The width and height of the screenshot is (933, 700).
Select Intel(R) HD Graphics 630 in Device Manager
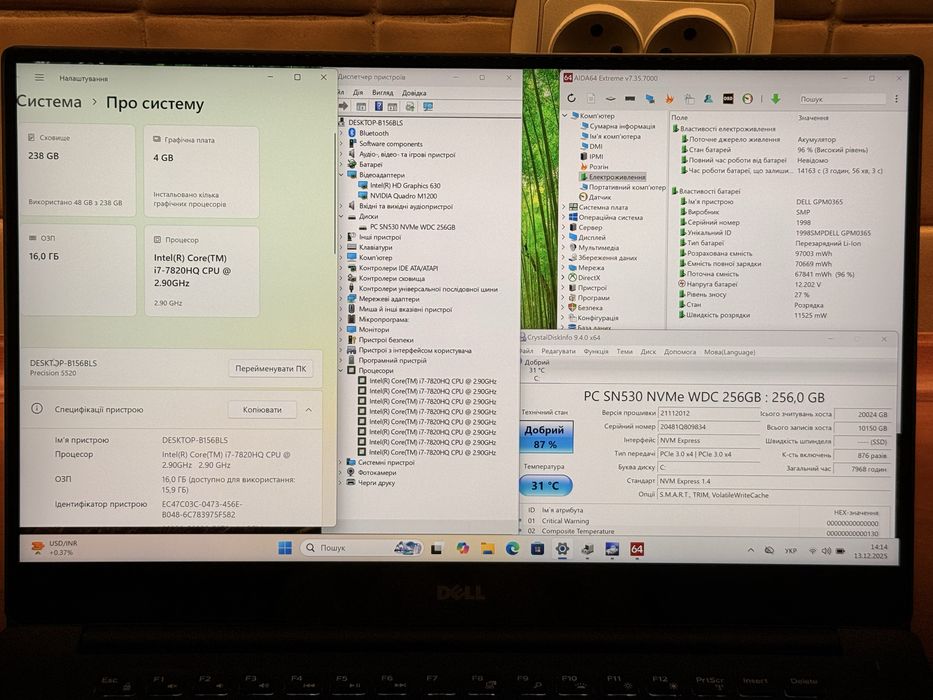(x=399, y=186)
